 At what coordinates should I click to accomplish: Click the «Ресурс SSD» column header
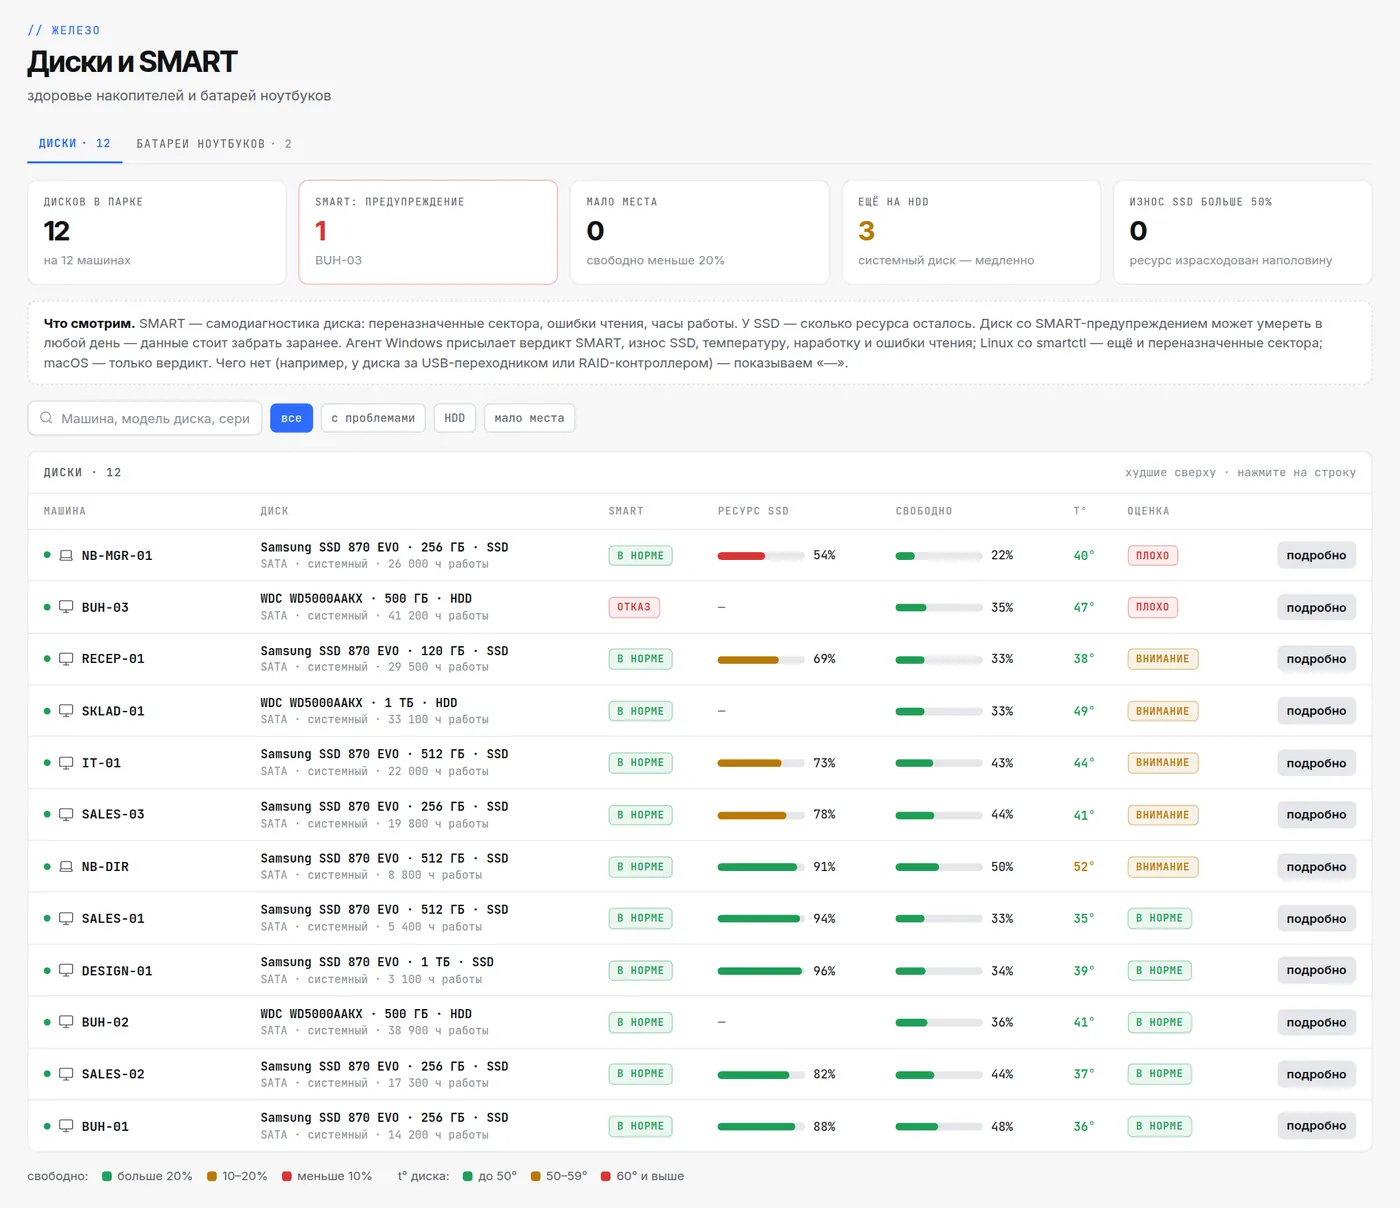click(x=753, y=511)
